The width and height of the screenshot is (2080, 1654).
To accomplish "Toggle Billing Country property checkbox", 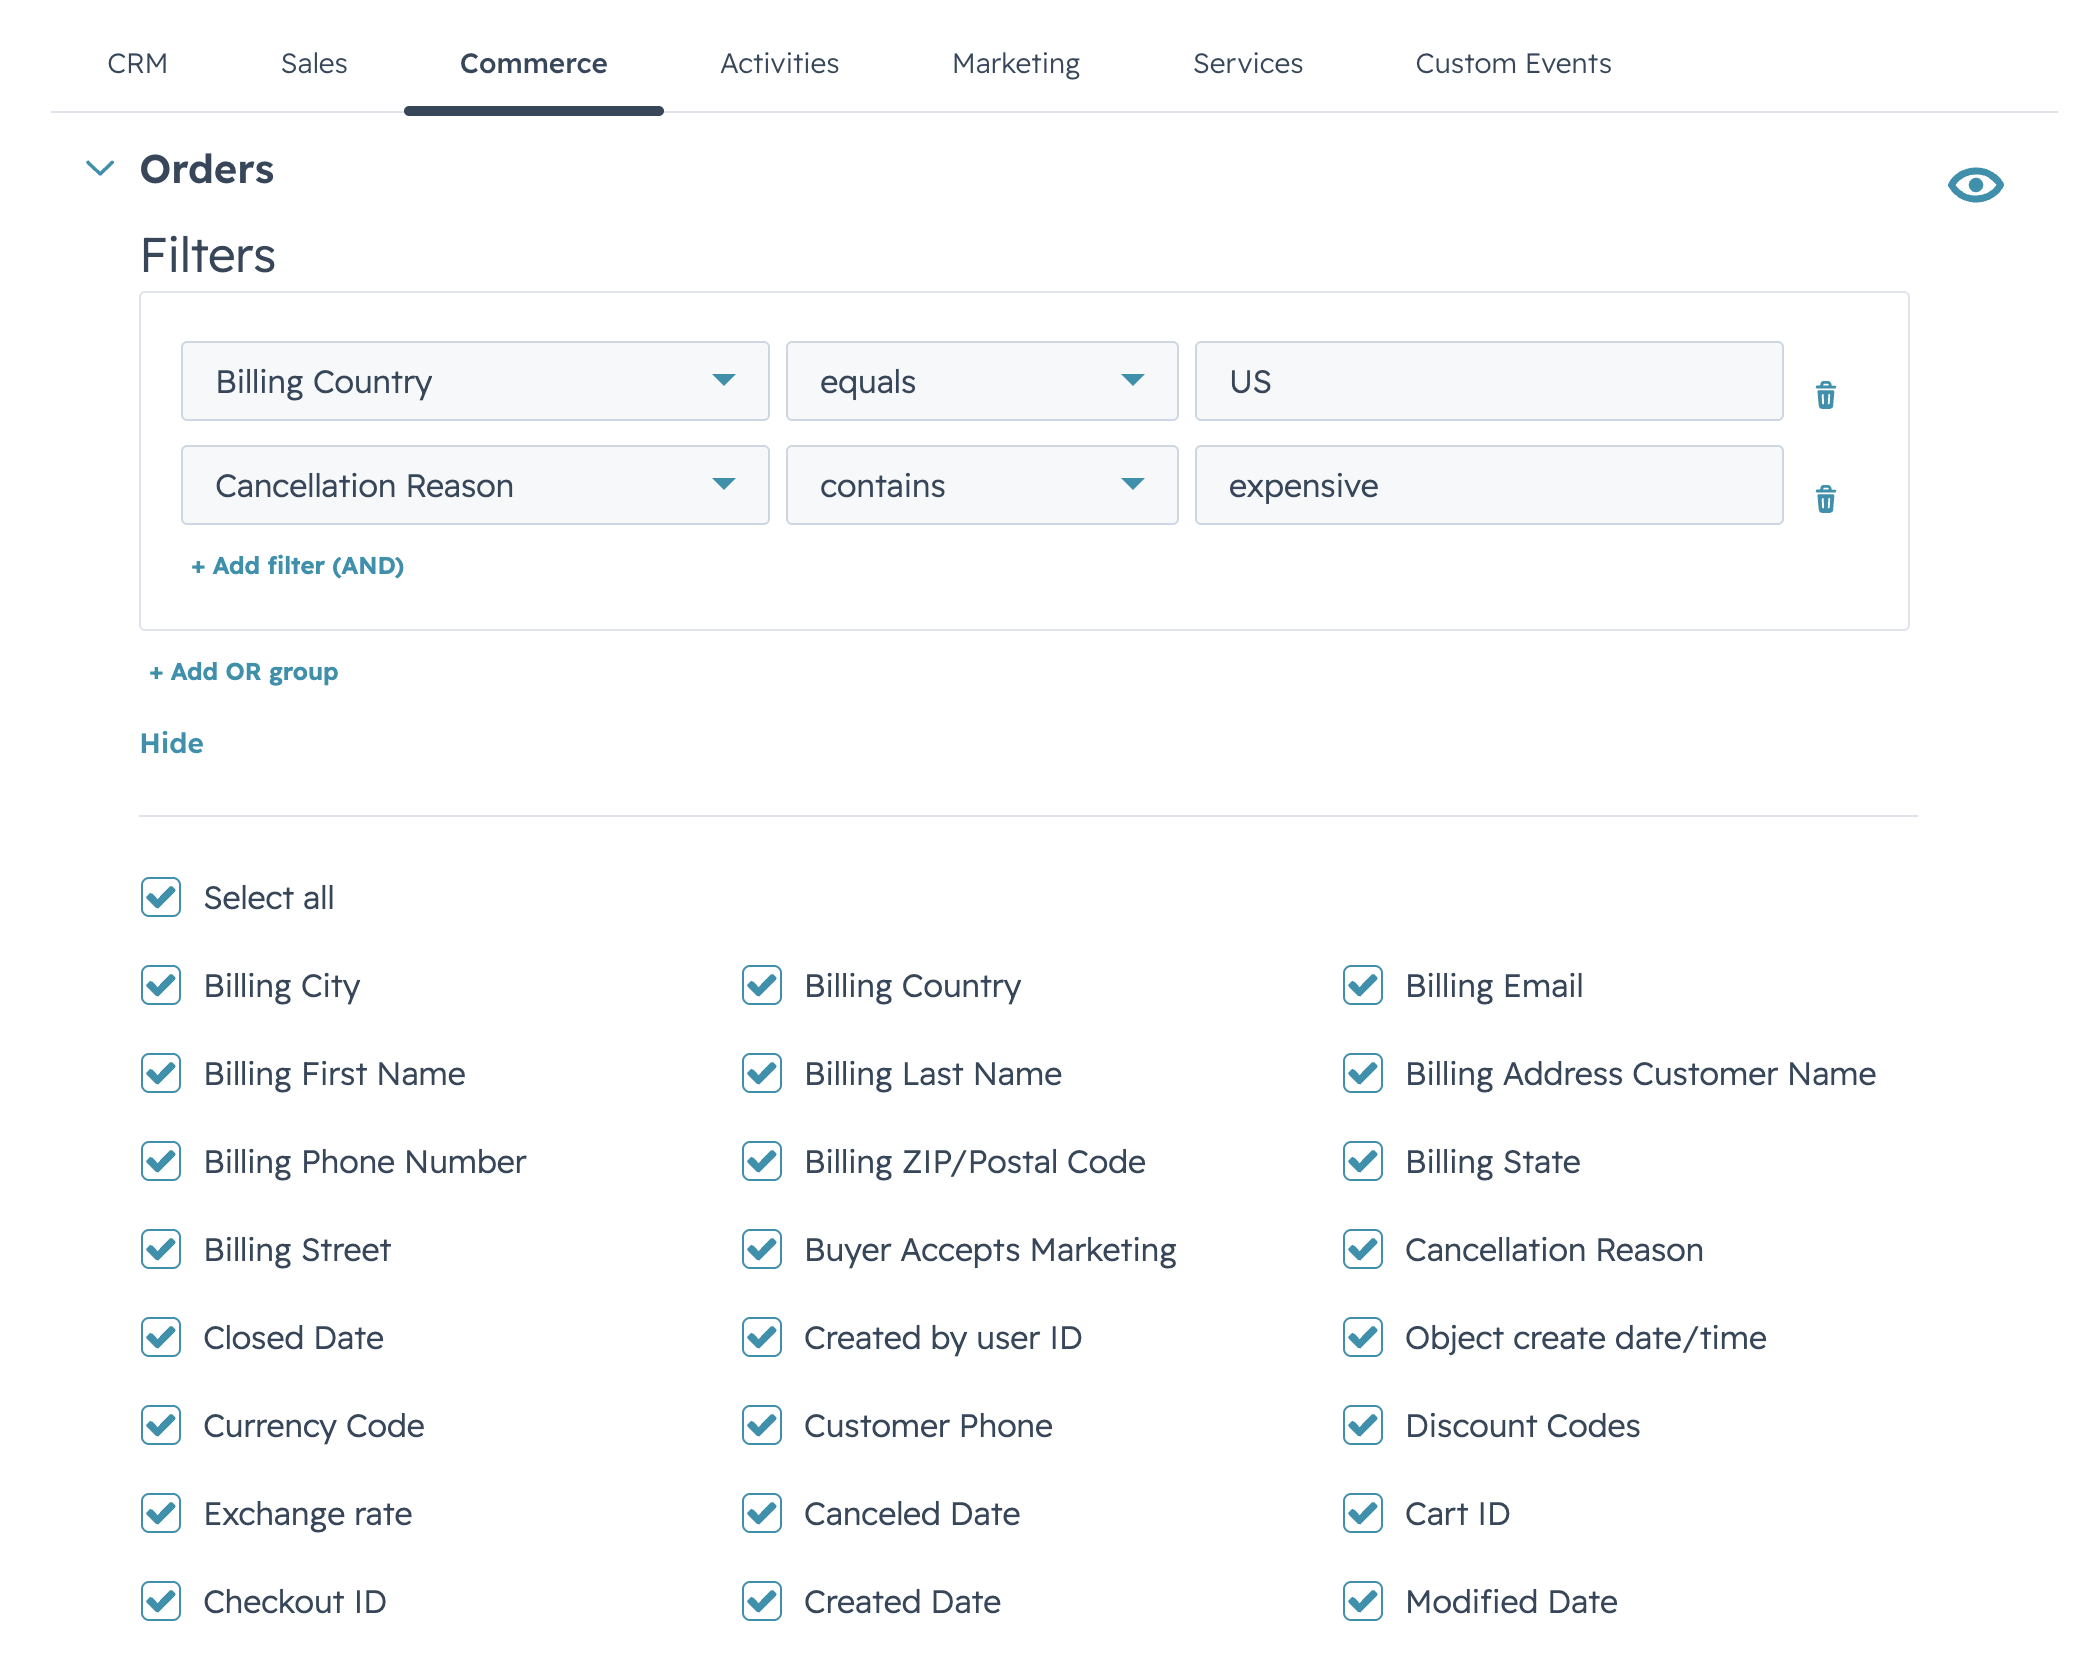I will (762, 985).
